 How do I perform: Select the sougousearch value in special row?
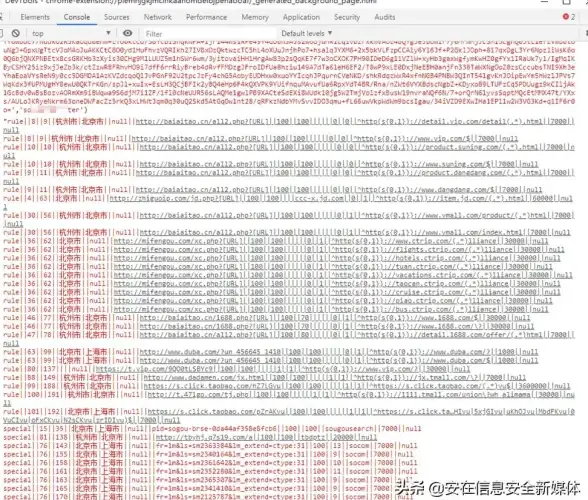349,429
